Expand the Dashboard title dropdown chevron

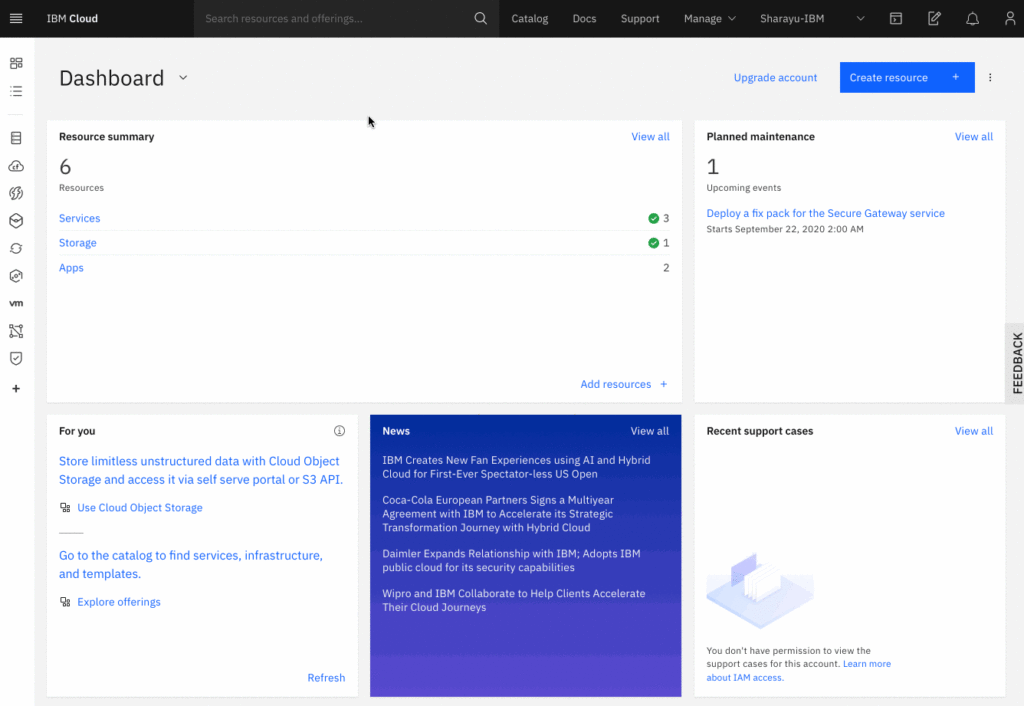point(184,78)
